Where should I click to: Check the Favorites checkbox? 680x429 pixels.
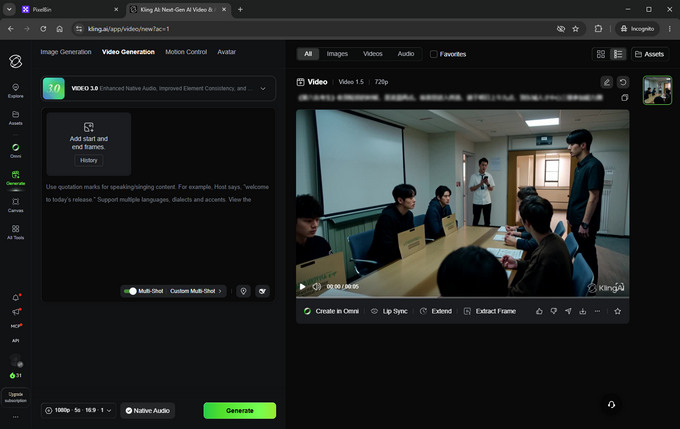(x=433, y=54)
